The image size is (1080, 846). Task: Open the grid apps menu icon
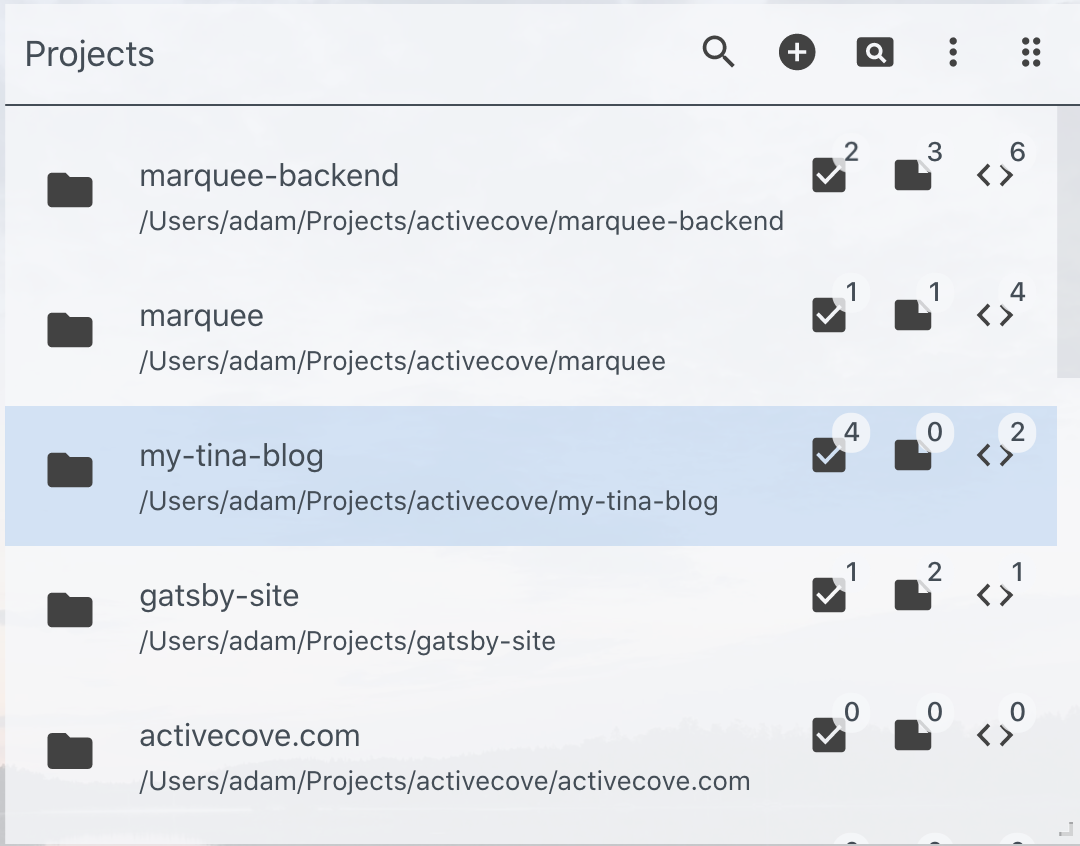tap(1031, 52)
